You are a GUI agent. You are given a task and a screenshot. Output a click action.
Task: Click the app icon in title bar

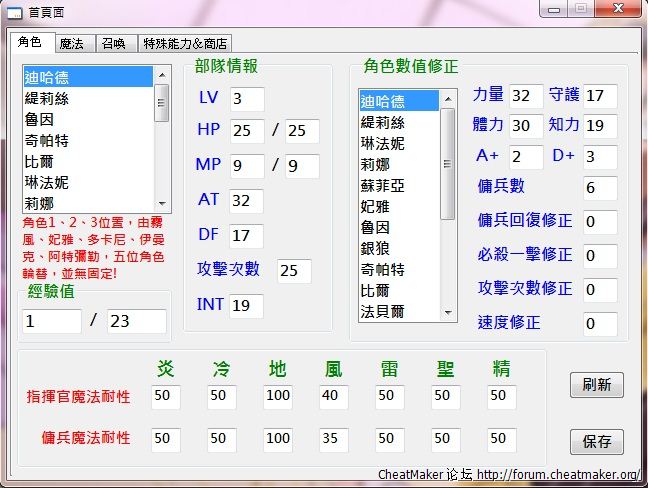click(x=14, y=11)
